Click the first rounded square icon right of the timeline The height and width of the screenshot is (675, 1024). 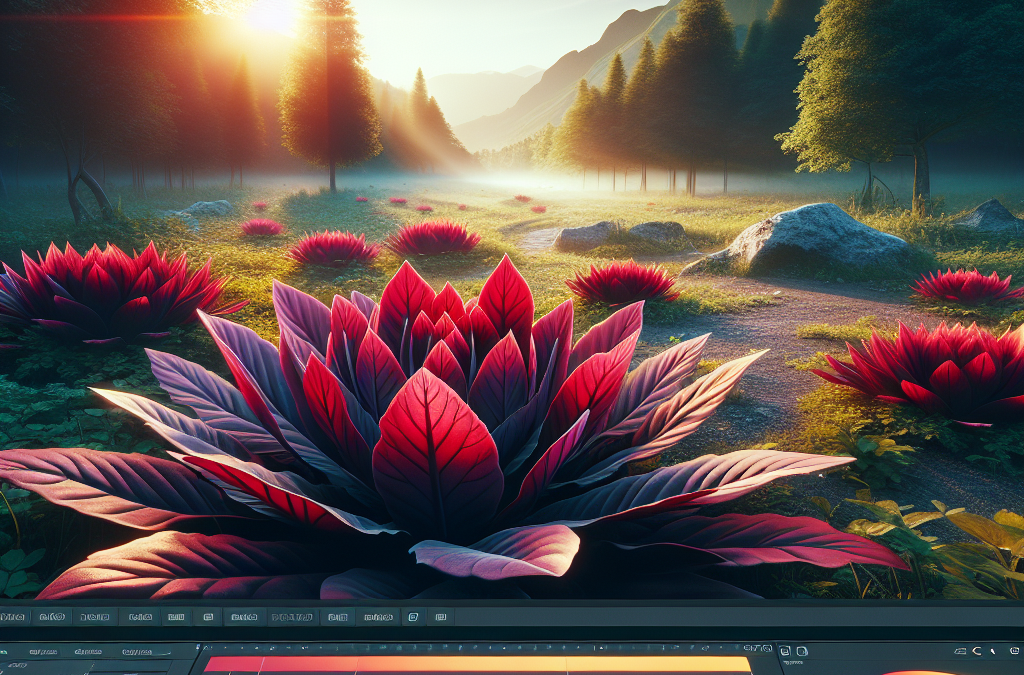pyautogui.click(x=785, y=651)
